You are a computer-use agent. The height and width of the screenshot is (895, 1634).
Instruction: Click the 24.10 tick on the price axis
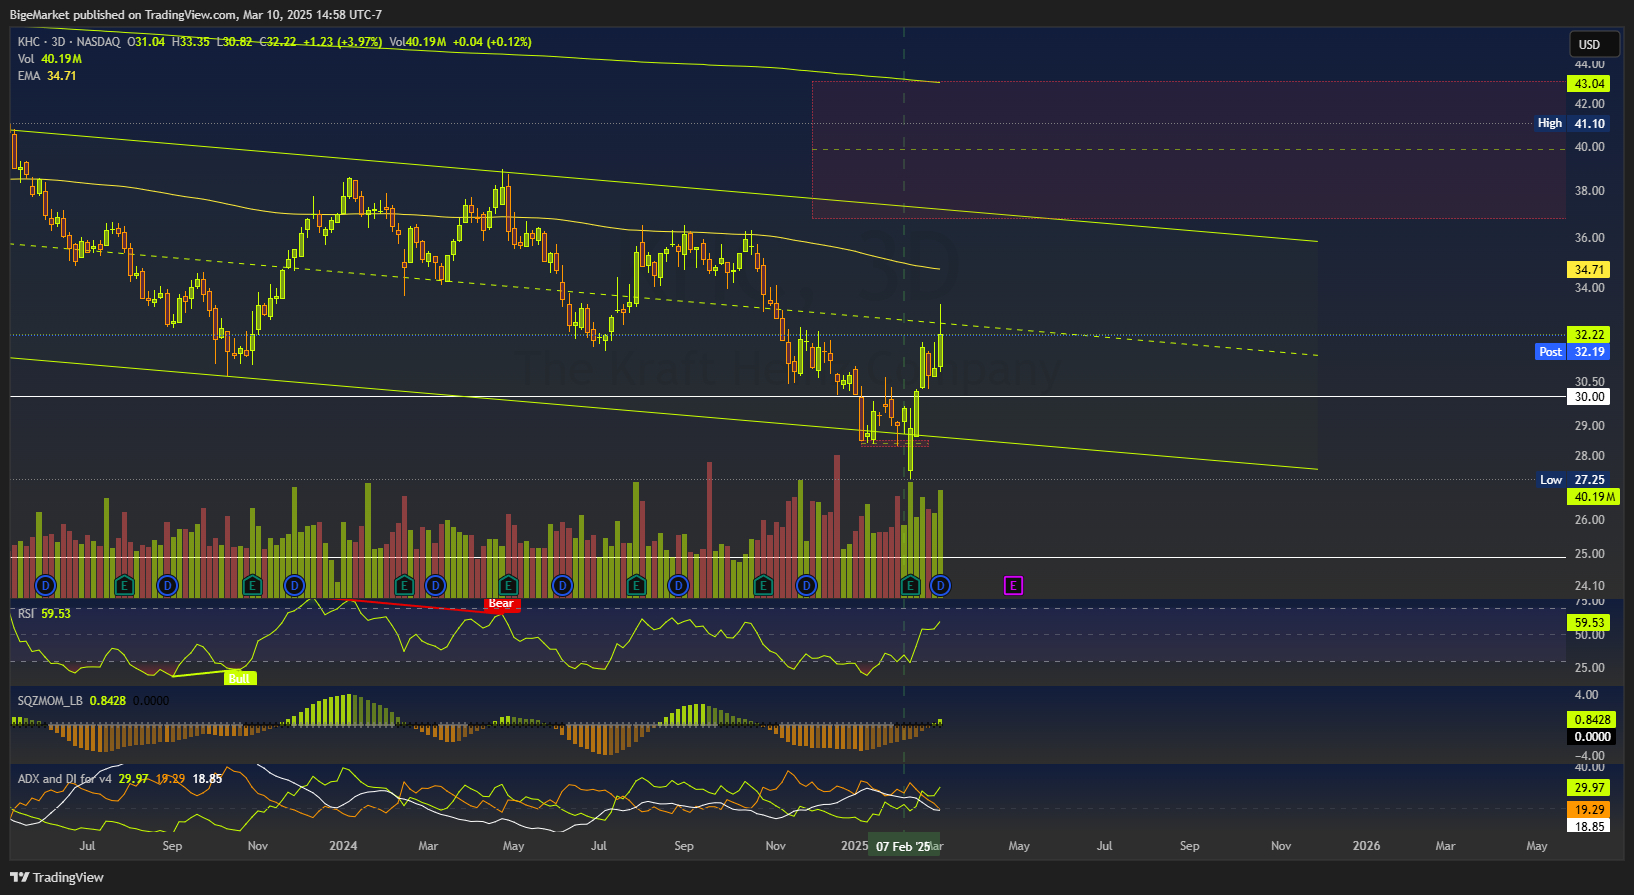(1589, 586)
